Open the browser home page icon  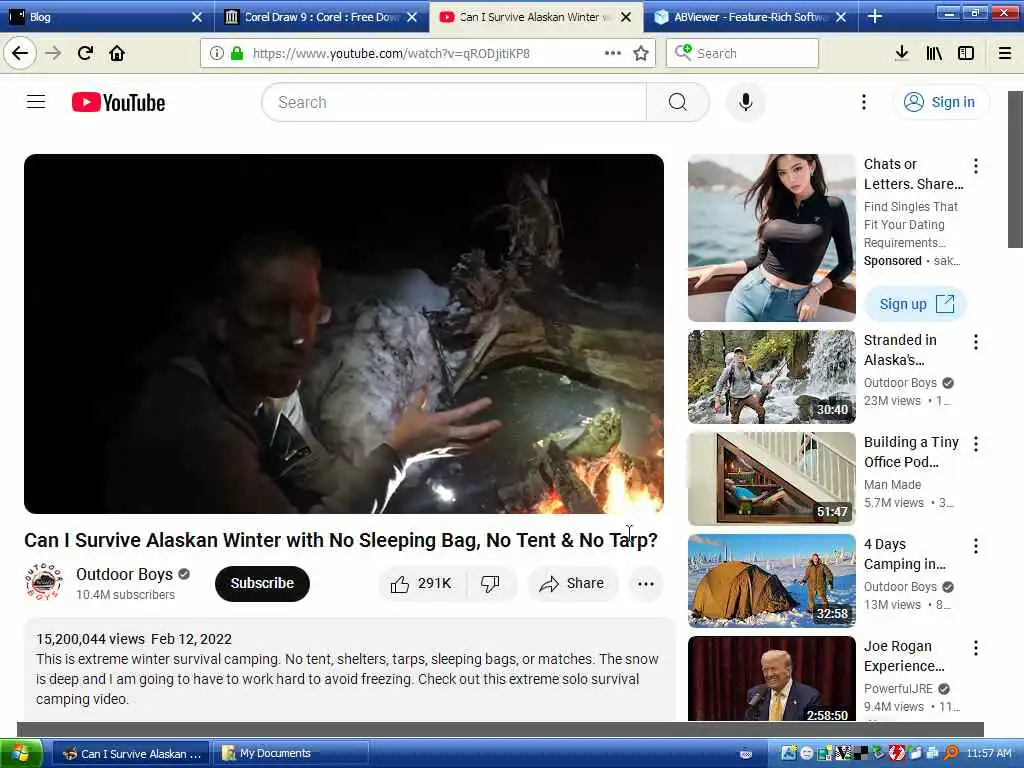coord(117,53)
